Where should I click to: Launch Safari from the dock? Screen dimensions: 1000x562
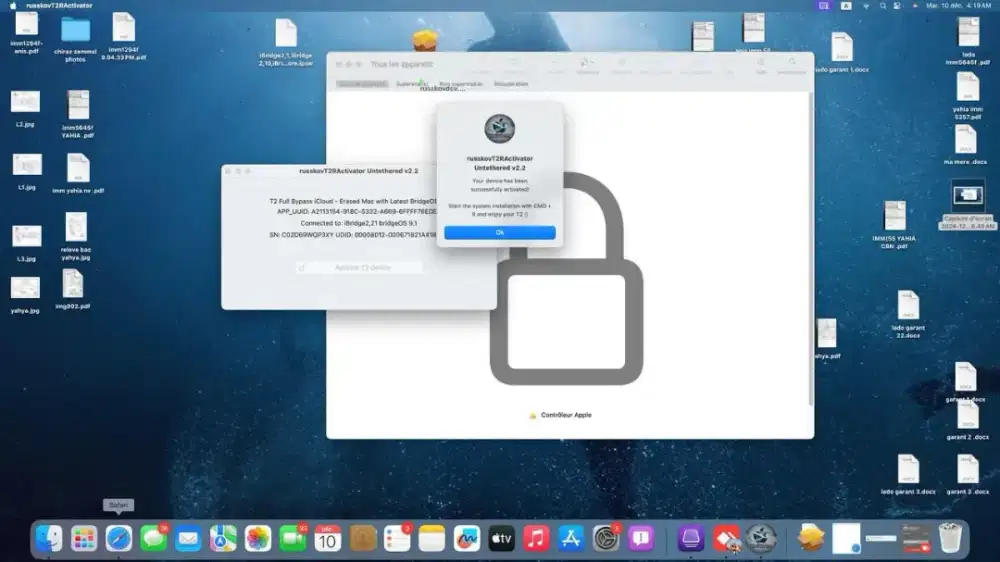click(119, 538)
